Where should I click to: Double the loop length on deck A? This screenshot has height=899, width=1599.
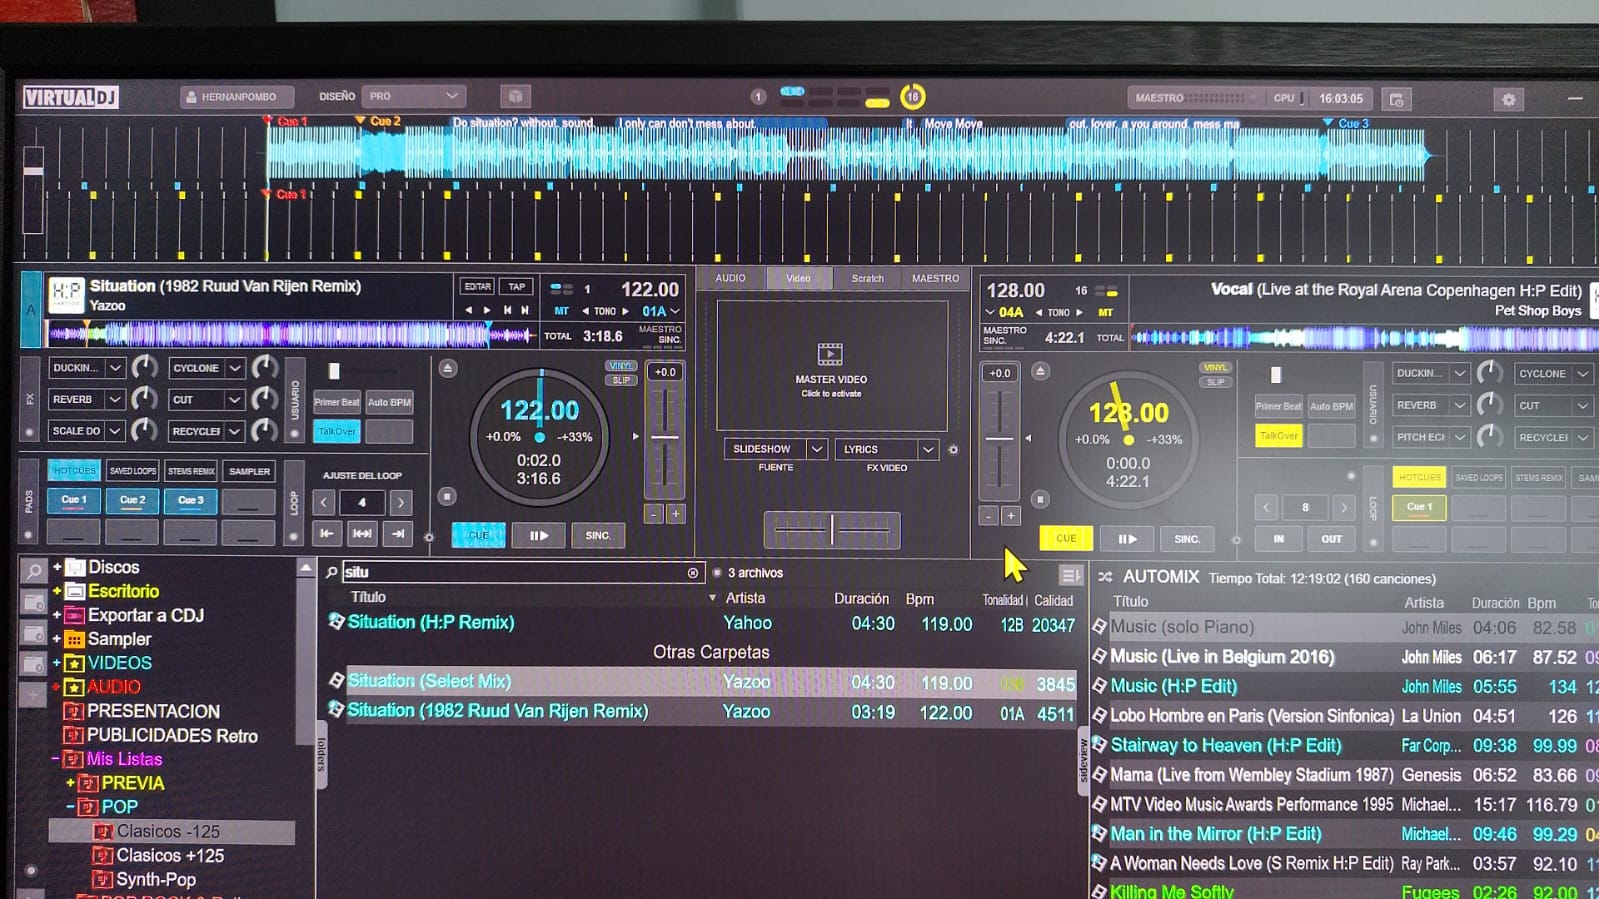coord(400,502)
